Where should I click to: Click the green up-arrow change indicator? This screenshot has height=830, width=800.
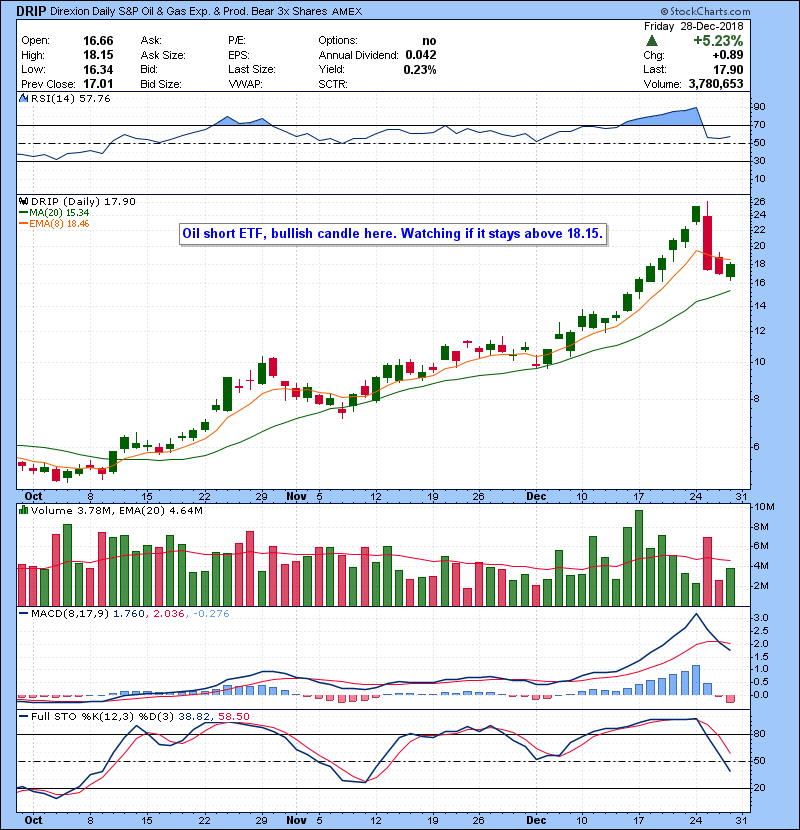click(x=652, y=40)
